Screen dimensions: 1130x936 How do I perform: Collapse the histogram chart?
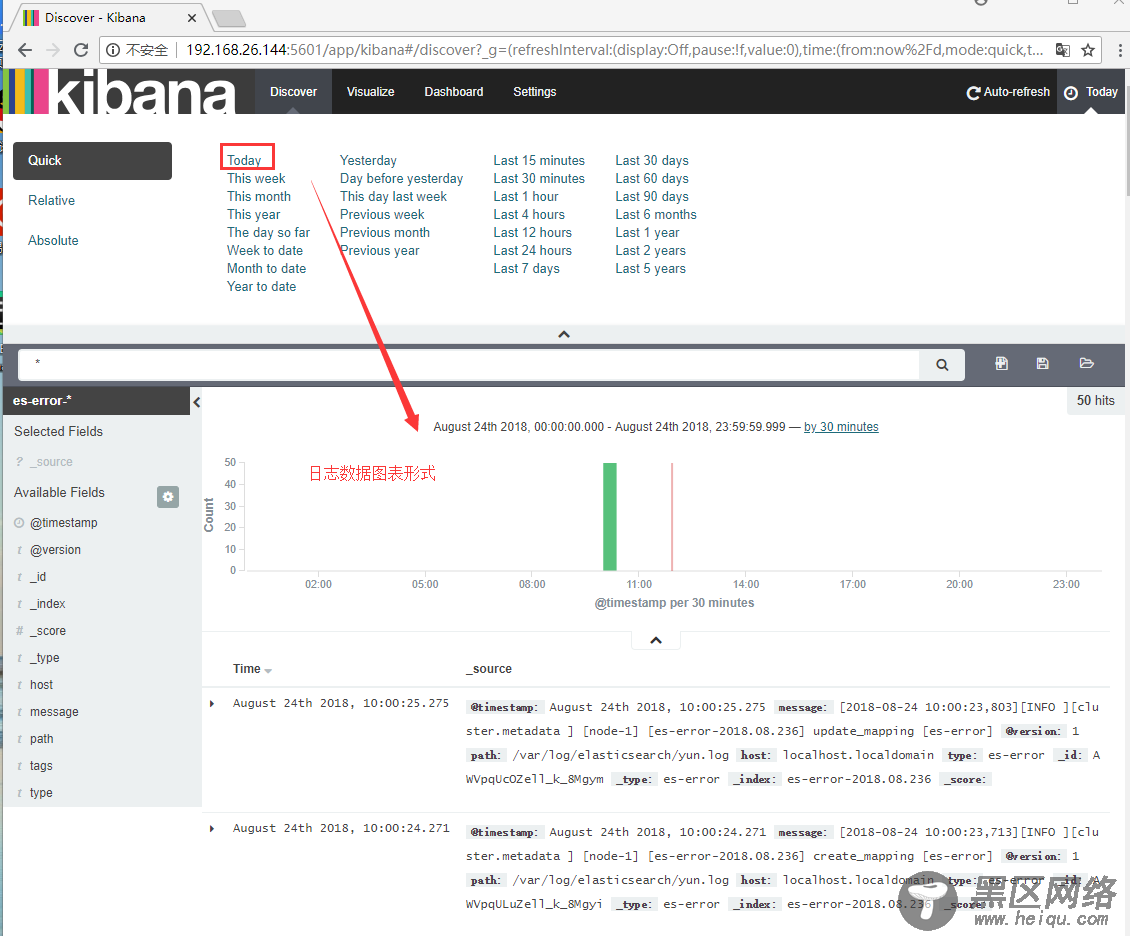(x=656, y=641)
